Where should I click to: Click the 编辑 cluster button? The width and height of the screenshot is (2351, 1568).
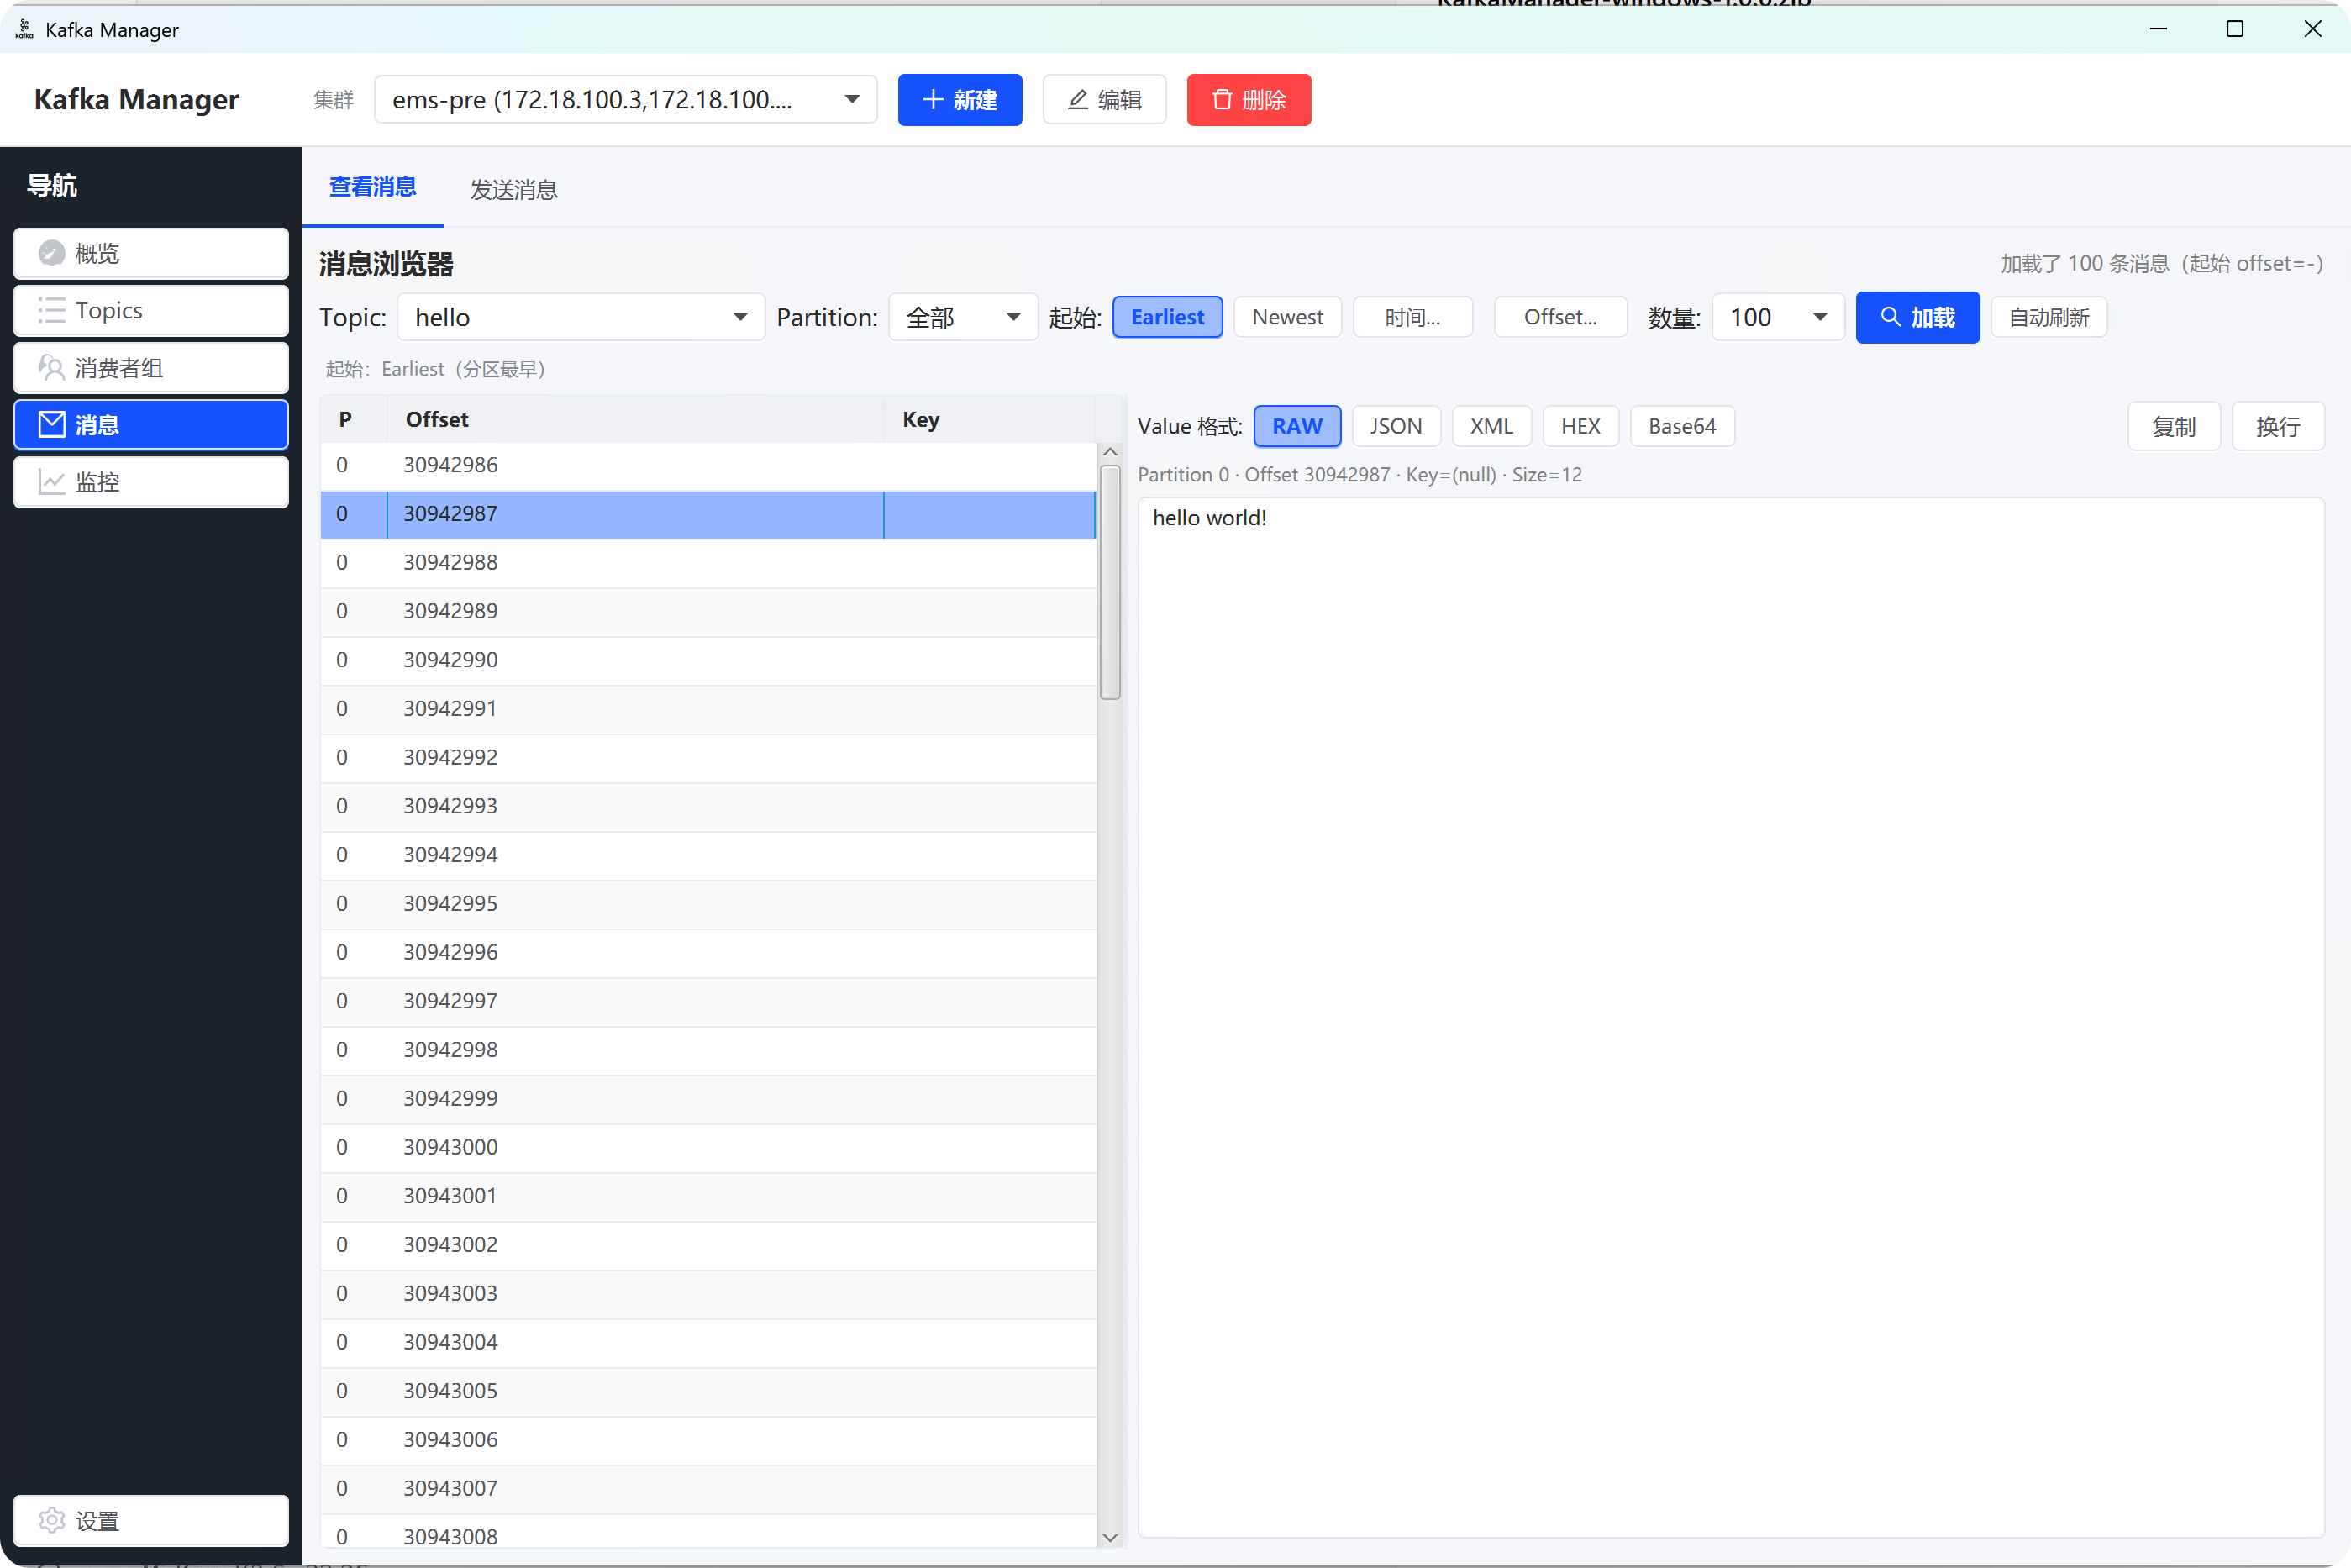[1104, 99]
